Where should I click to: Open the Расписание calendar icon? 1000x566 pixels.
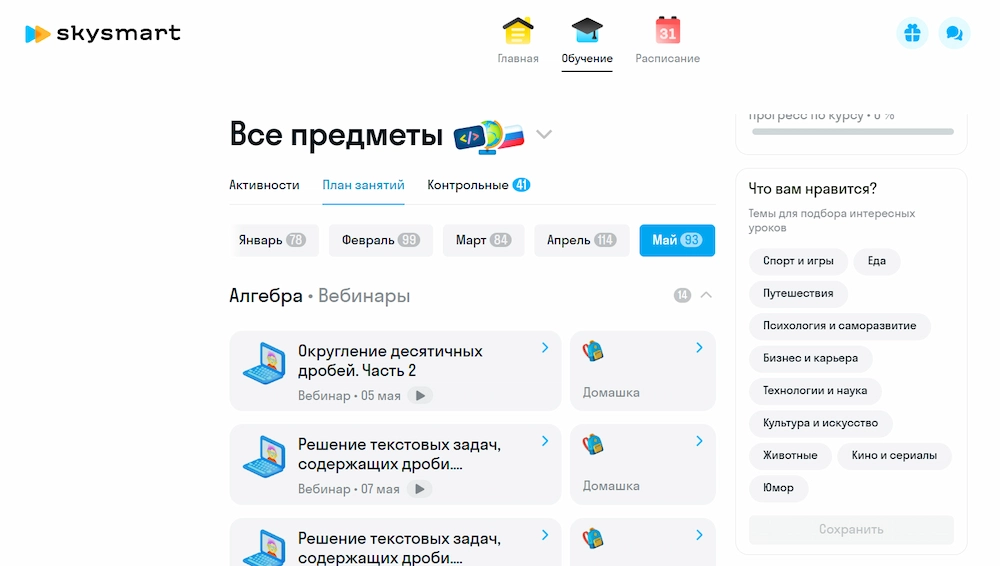click(x=667, y=31)
